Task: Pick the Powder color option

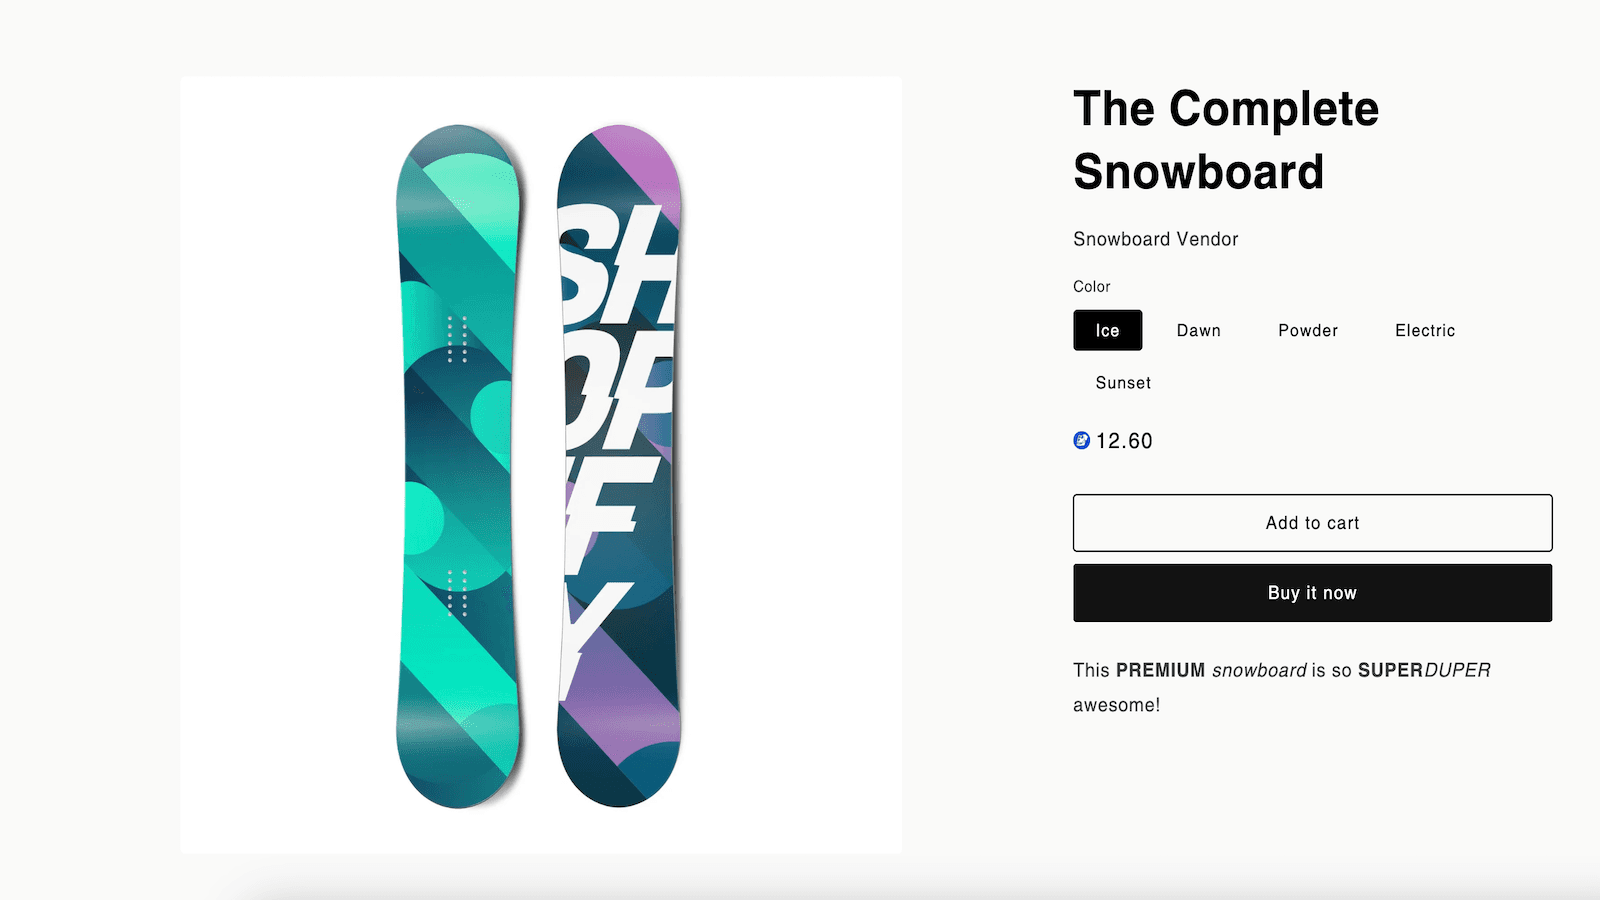Action: (x=1307, y=330)
